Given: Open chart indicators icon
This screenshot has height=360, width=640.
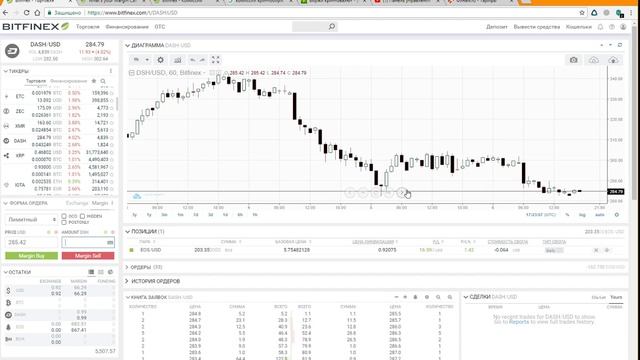Looking at the screenshot, I should coord(178,60).
